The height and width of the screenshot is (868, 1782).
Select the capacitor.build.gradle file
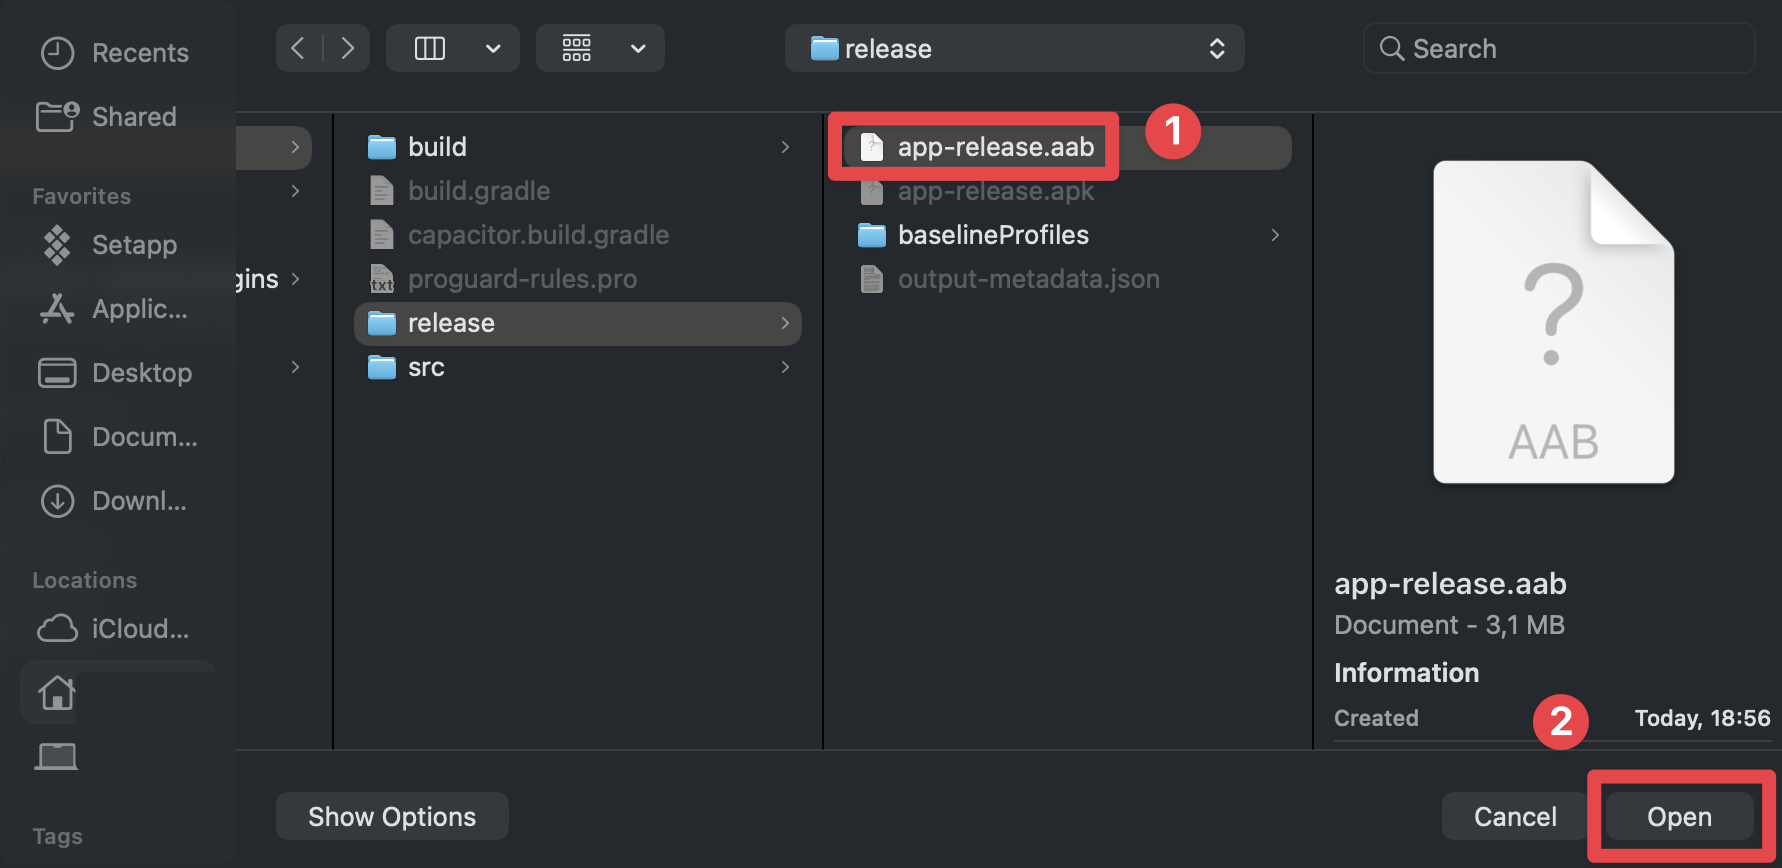(x=577, y=235)
